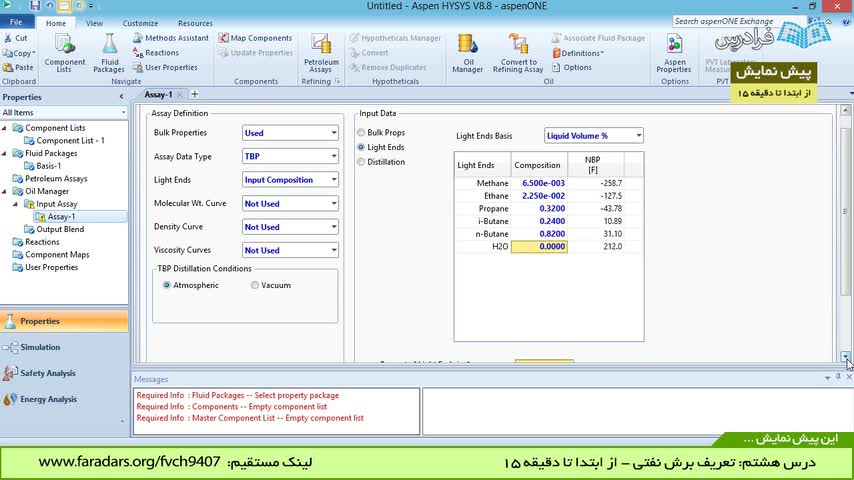Switch to Simulation environment
The width and height of the screenshot is (854, 480).
64,347
